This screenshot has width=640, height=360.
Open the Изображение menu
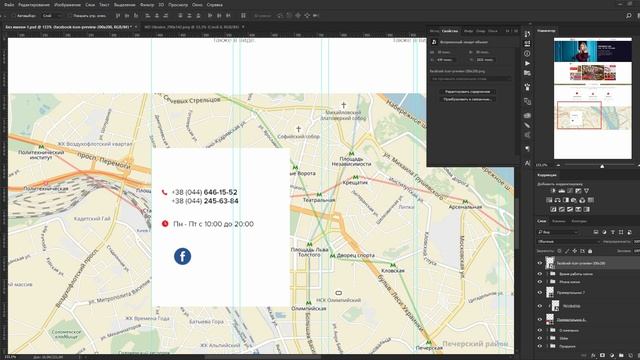click(67, 5)
